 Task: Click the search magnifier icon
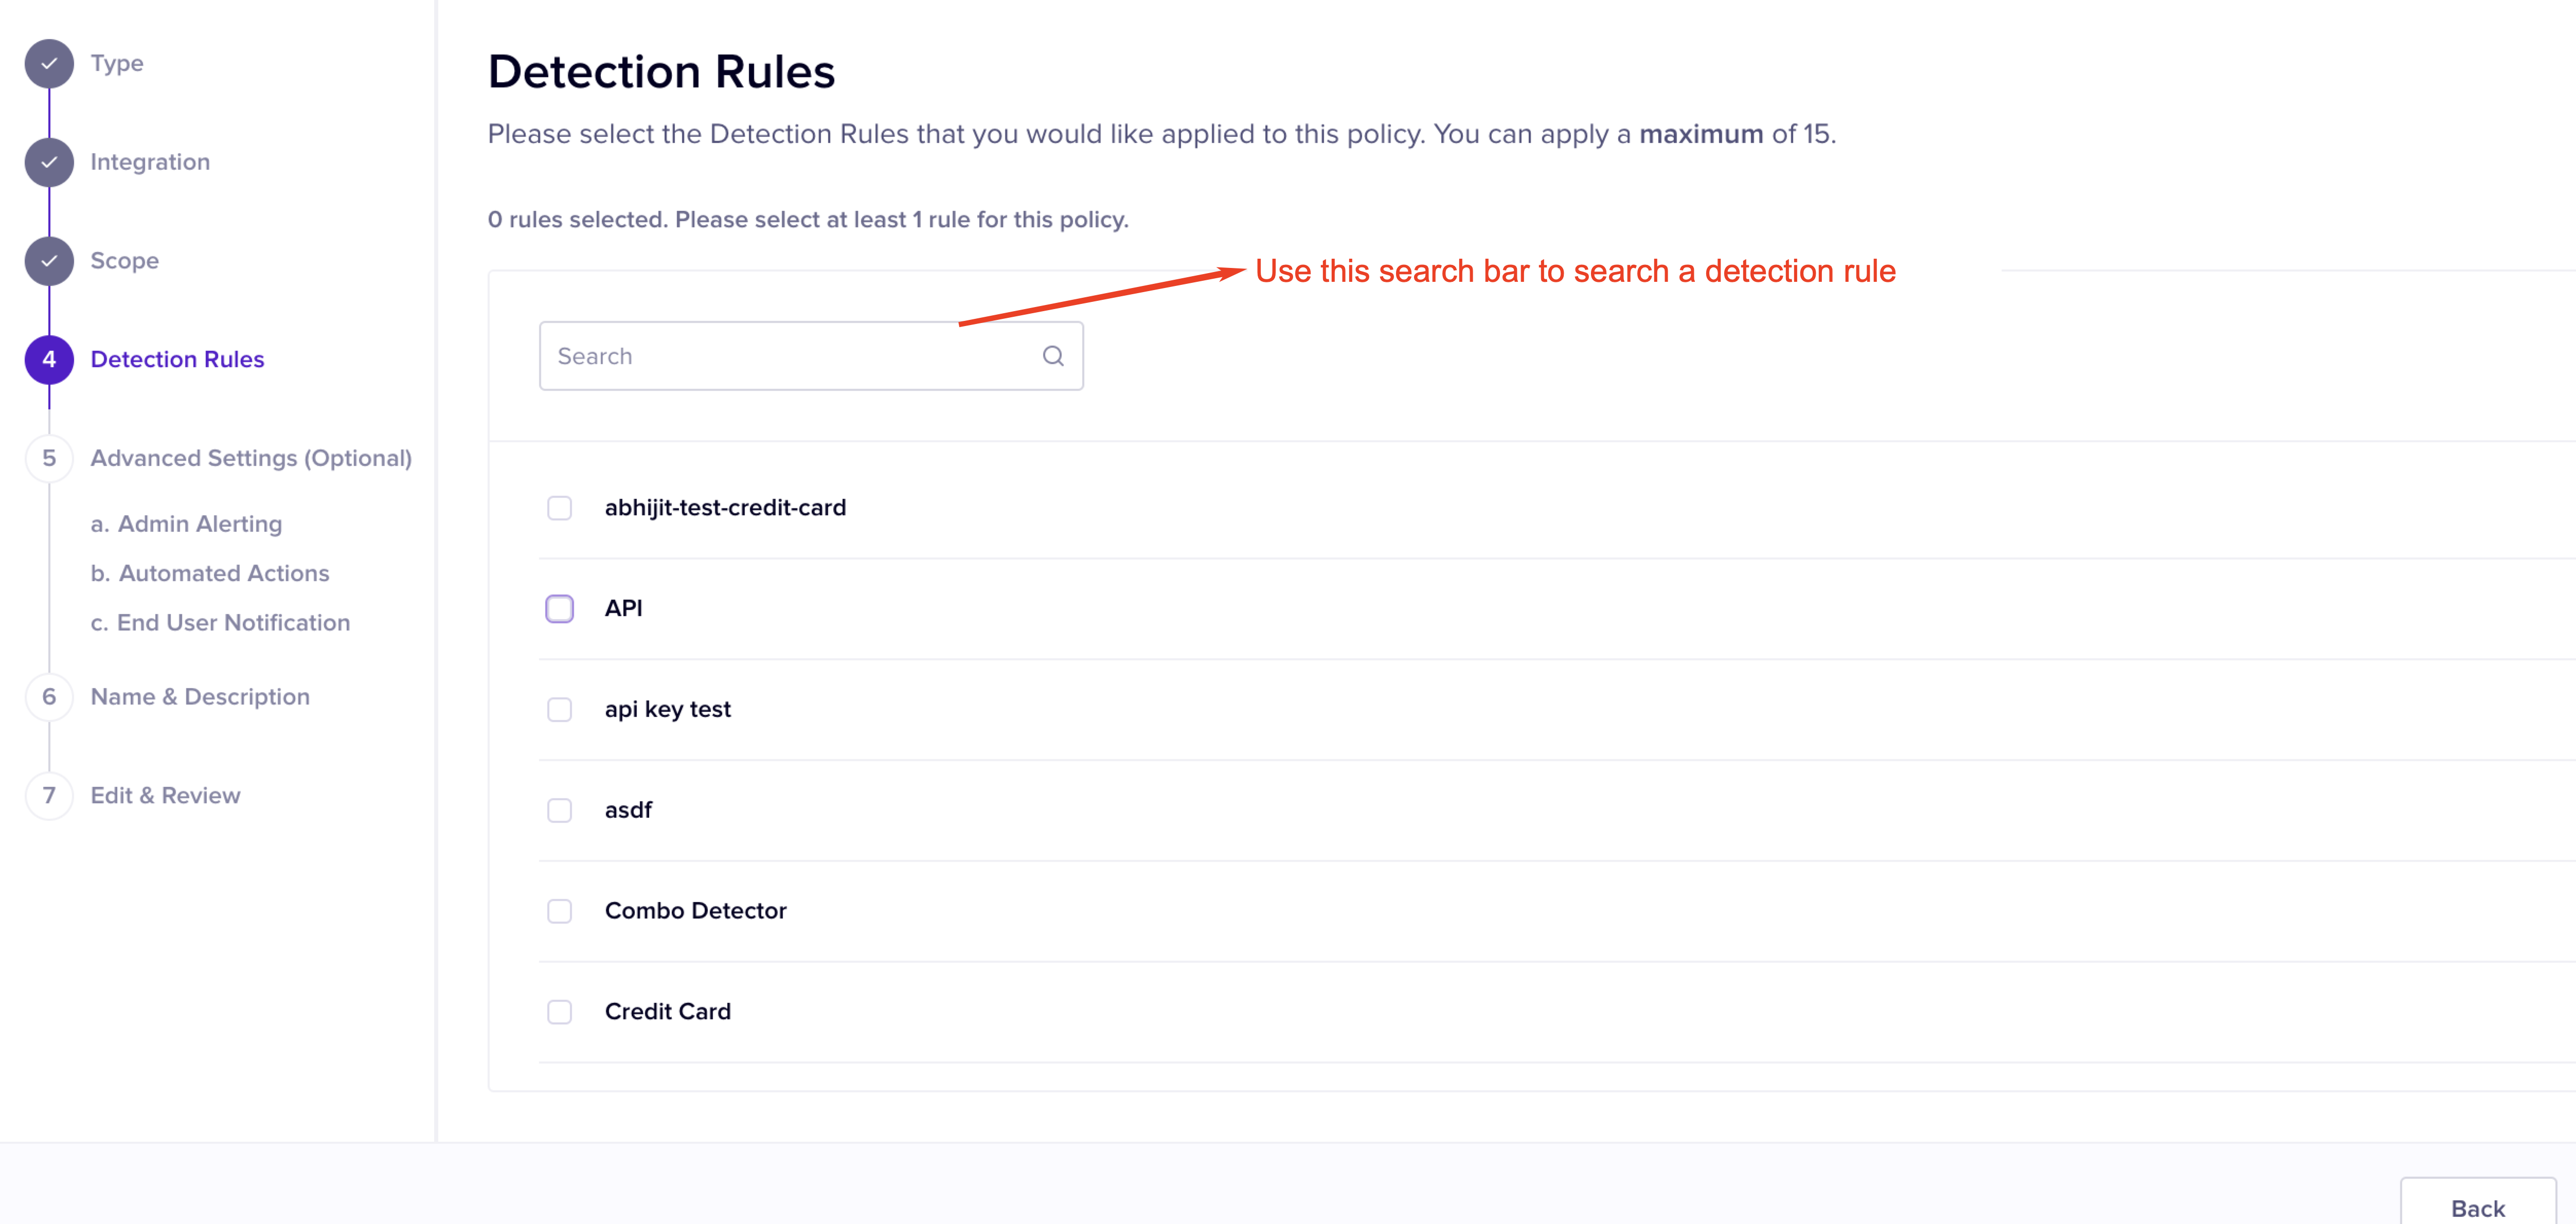click(x=1052, y=356)
